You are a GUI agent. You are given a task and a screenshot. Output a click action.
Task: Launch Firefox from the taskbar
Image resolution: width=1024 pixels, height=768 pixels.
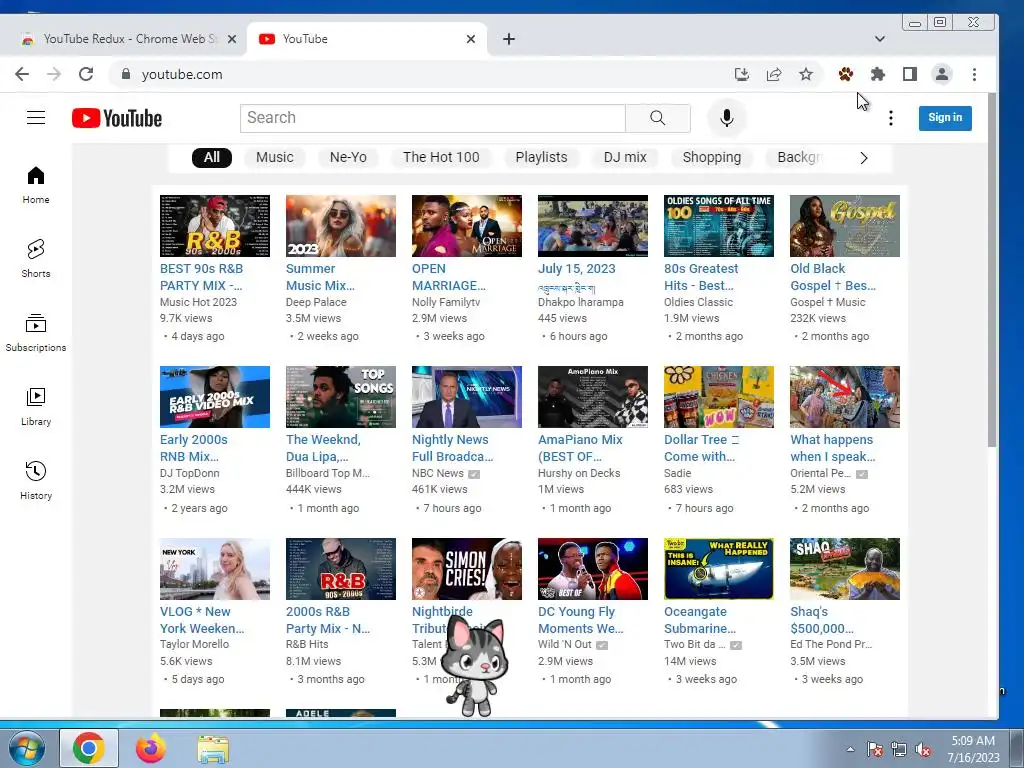click(x=150, y=748)
